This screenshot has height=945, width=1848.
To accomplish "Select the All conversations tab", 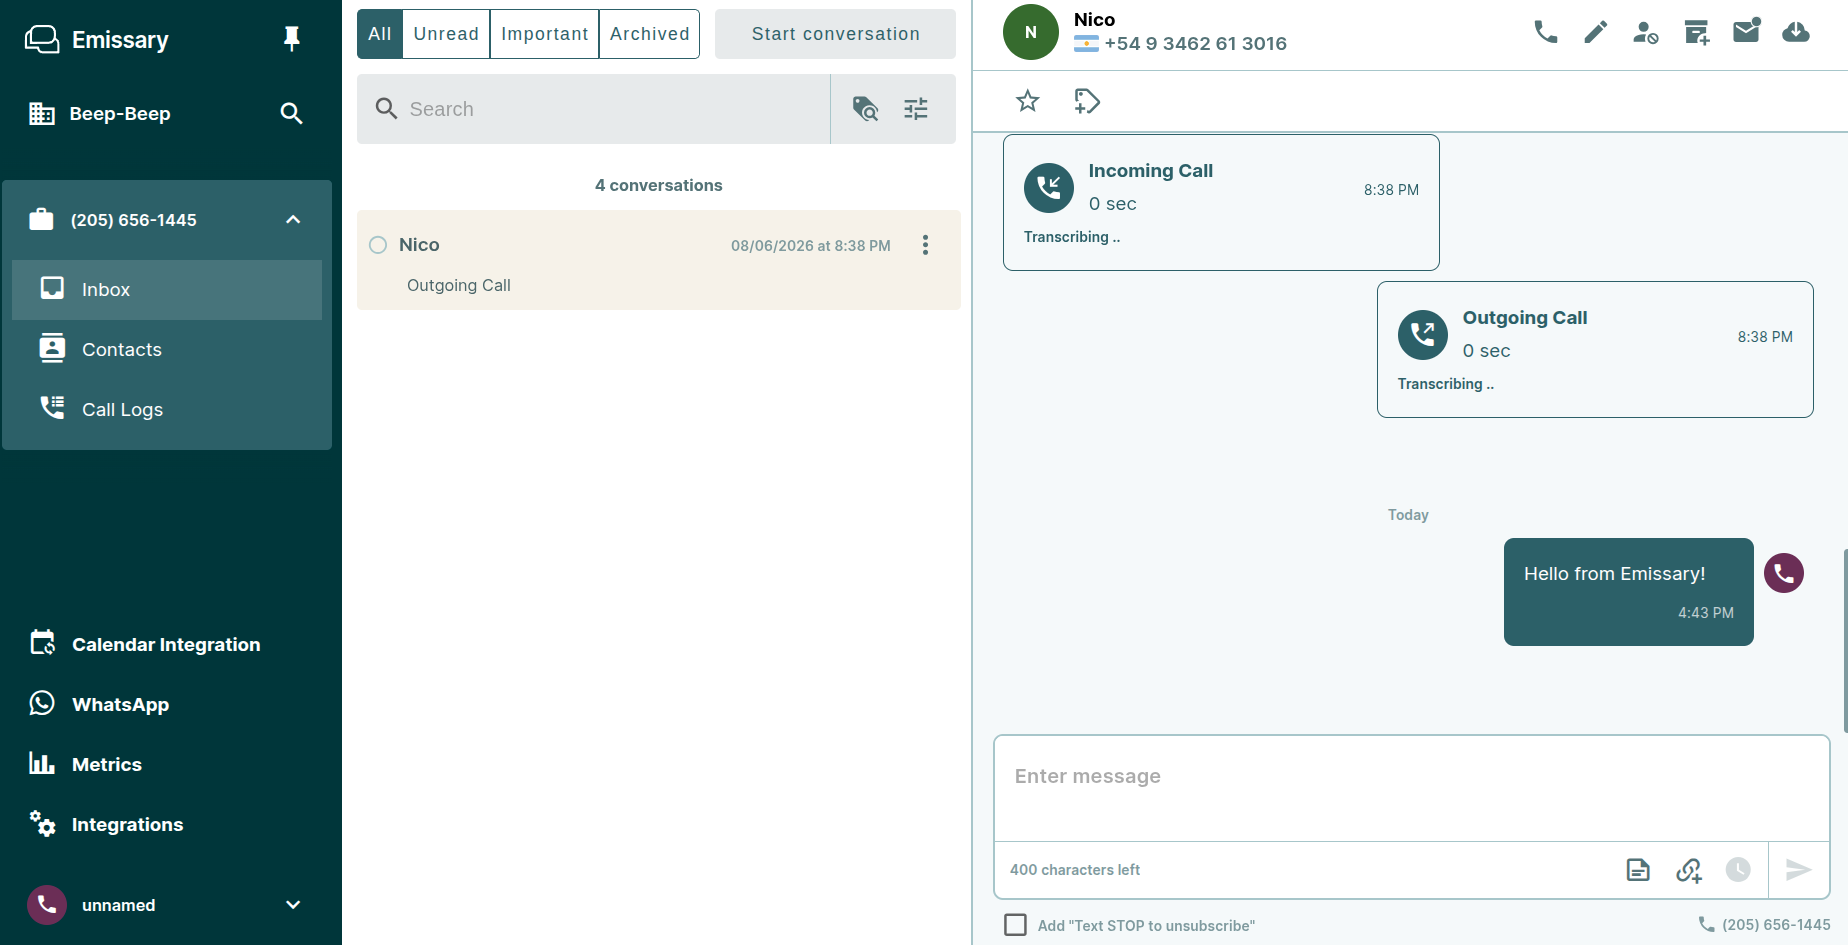I will (380, 34).
